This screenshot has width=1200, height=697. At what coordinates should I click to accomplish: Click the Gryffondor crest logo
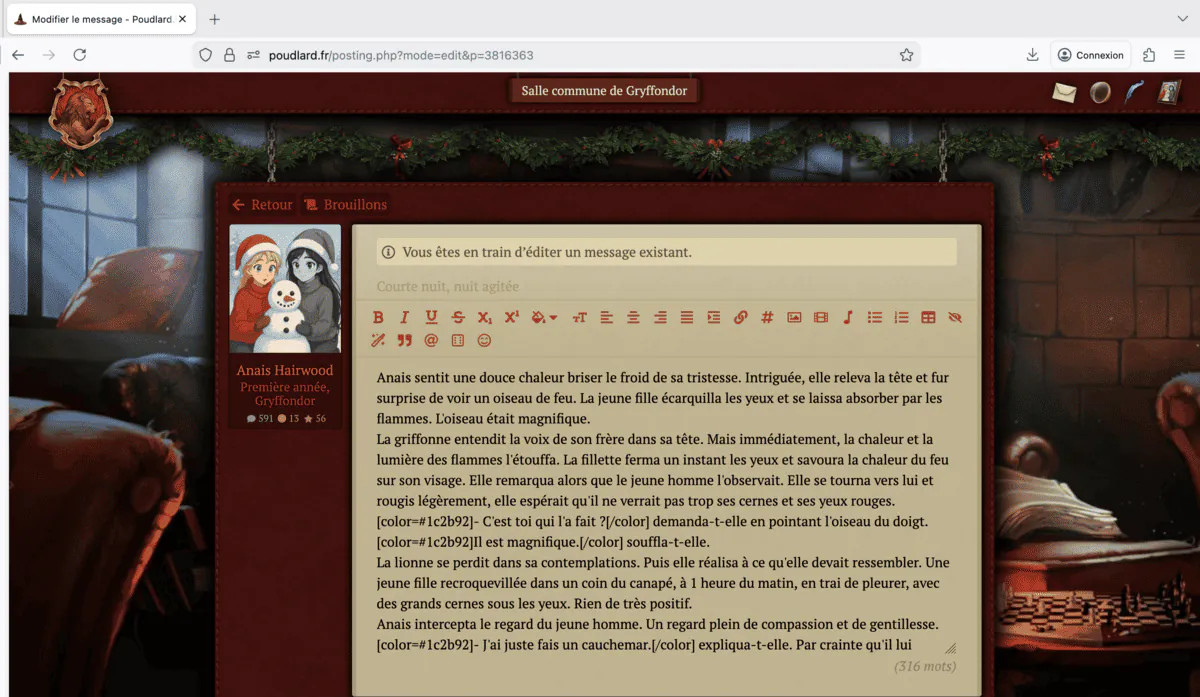click(x=81, y=114)
